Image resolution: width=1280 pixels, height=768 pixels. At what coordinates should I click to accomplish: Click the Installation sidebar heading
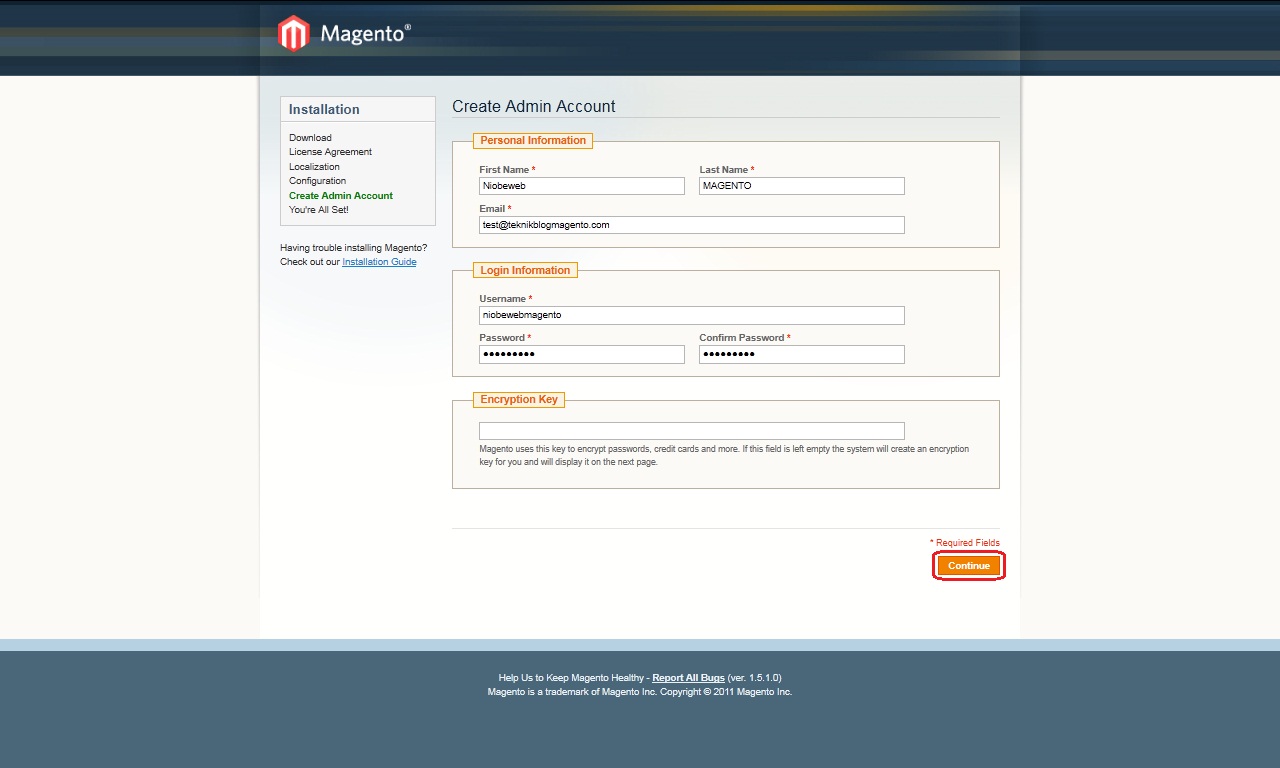324,110
